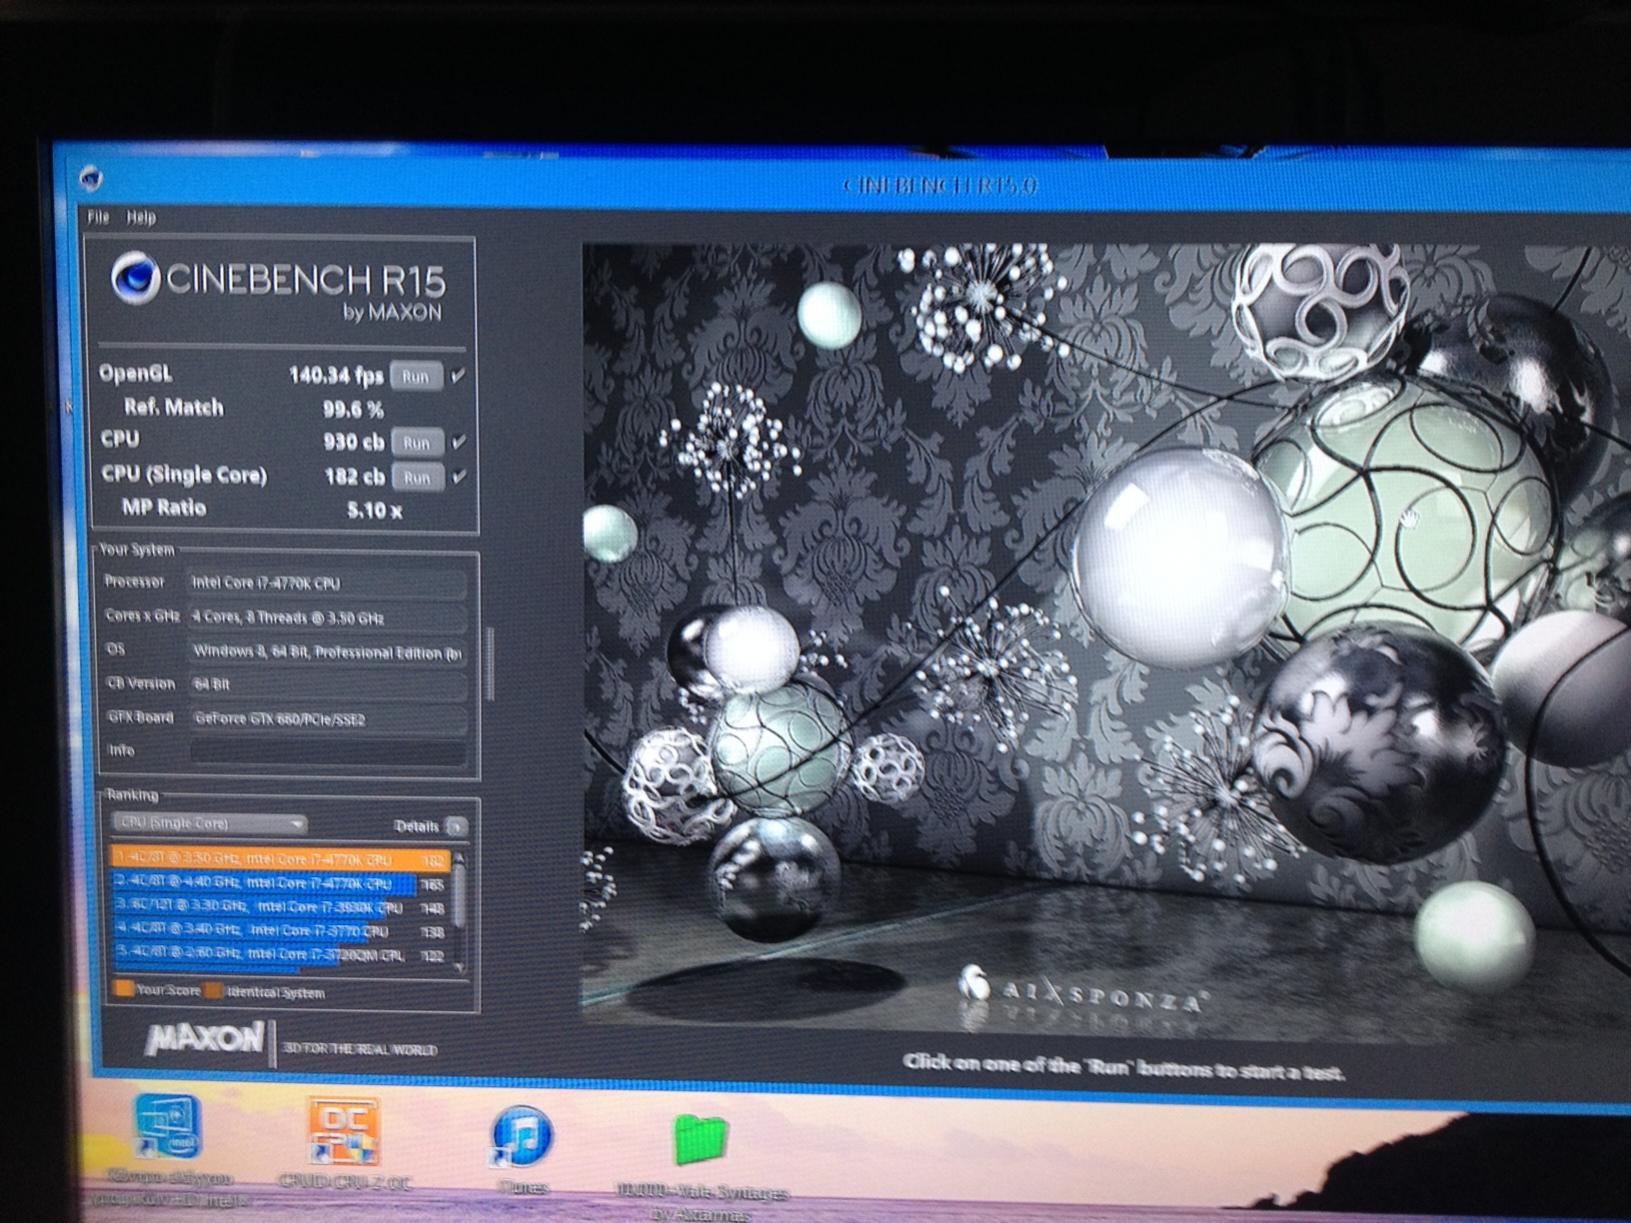Expand the ranking Details arrow
Screen dimensions: 1631x1223
[x=457, y=827]
